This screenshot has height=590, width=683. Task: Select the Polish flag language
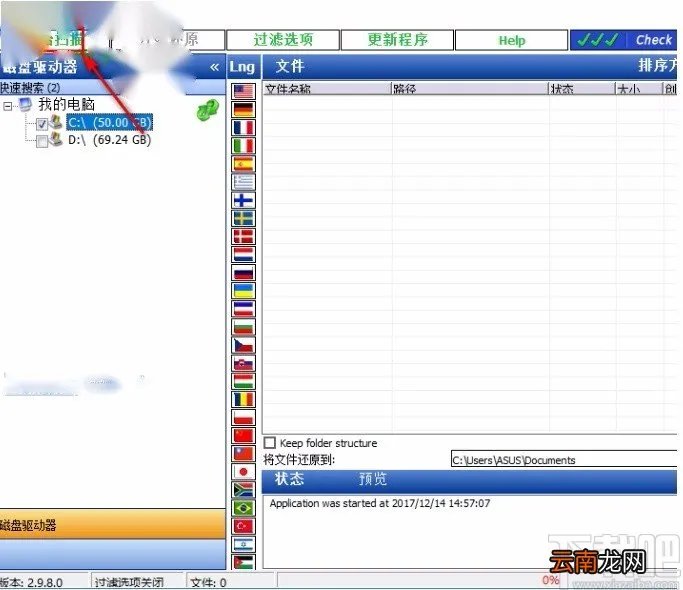(243, 417)
